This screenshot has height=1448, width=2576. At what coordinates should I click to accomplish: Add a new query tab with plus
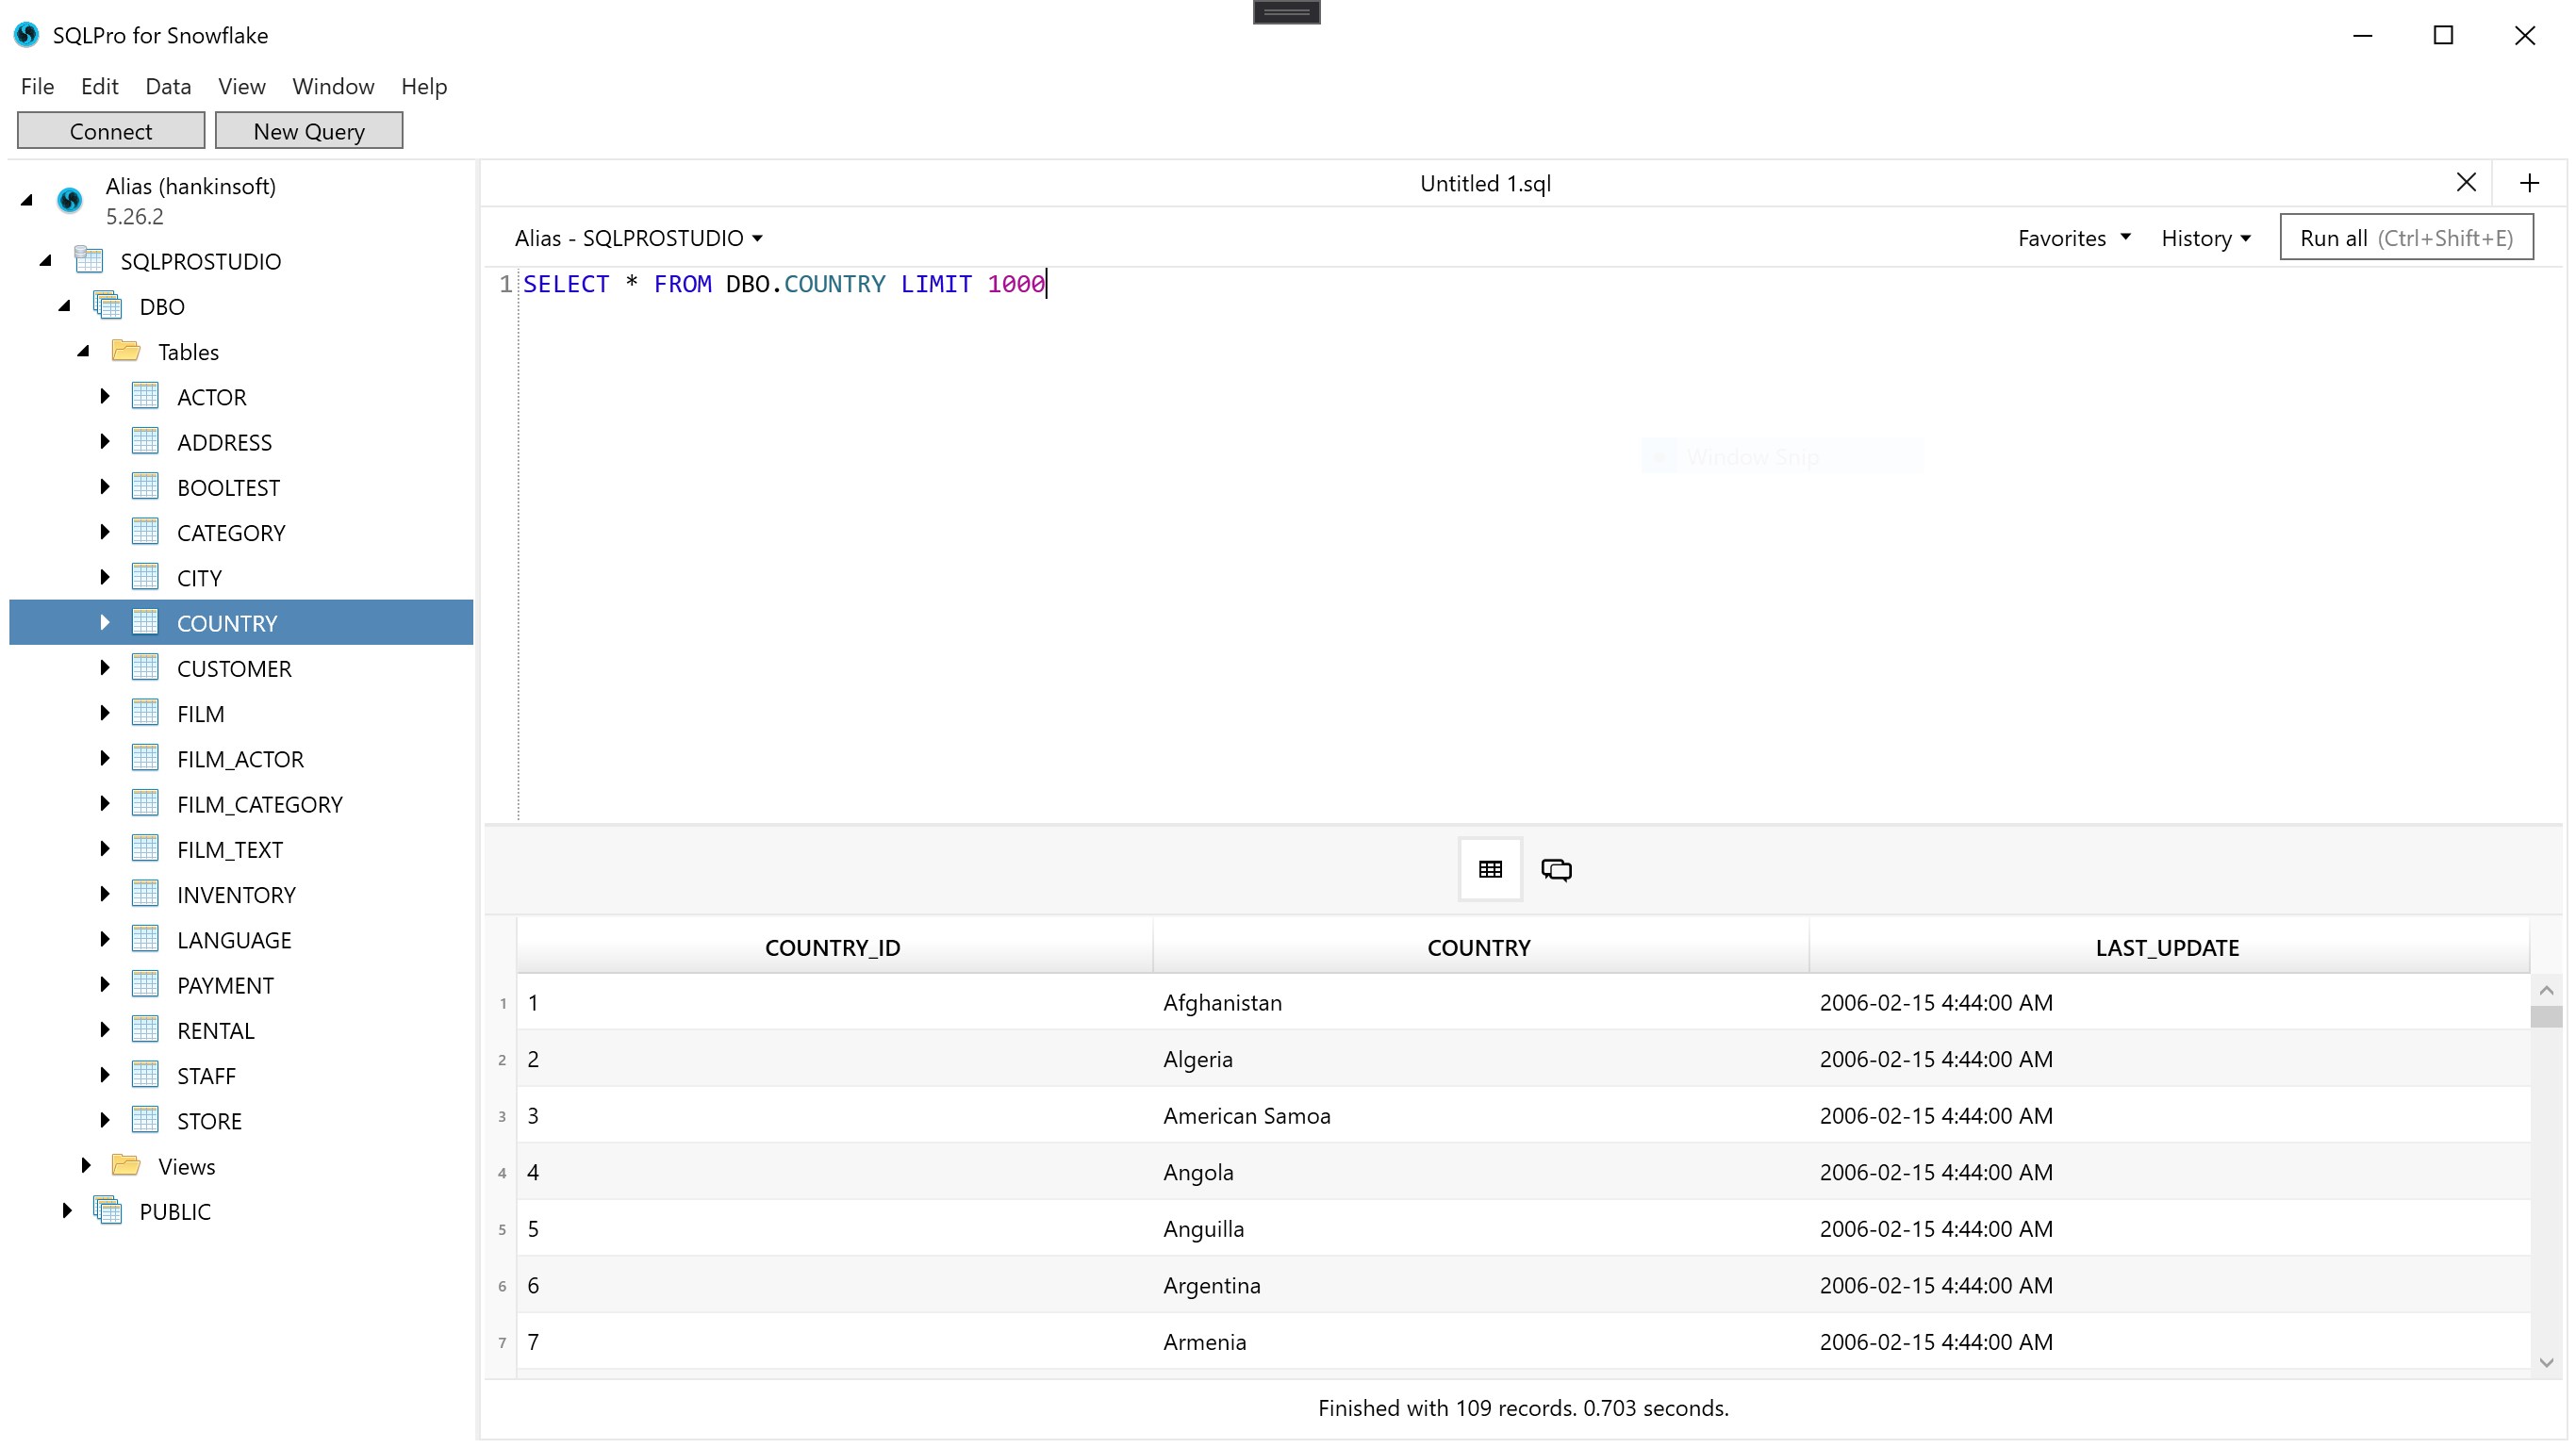2529,183
